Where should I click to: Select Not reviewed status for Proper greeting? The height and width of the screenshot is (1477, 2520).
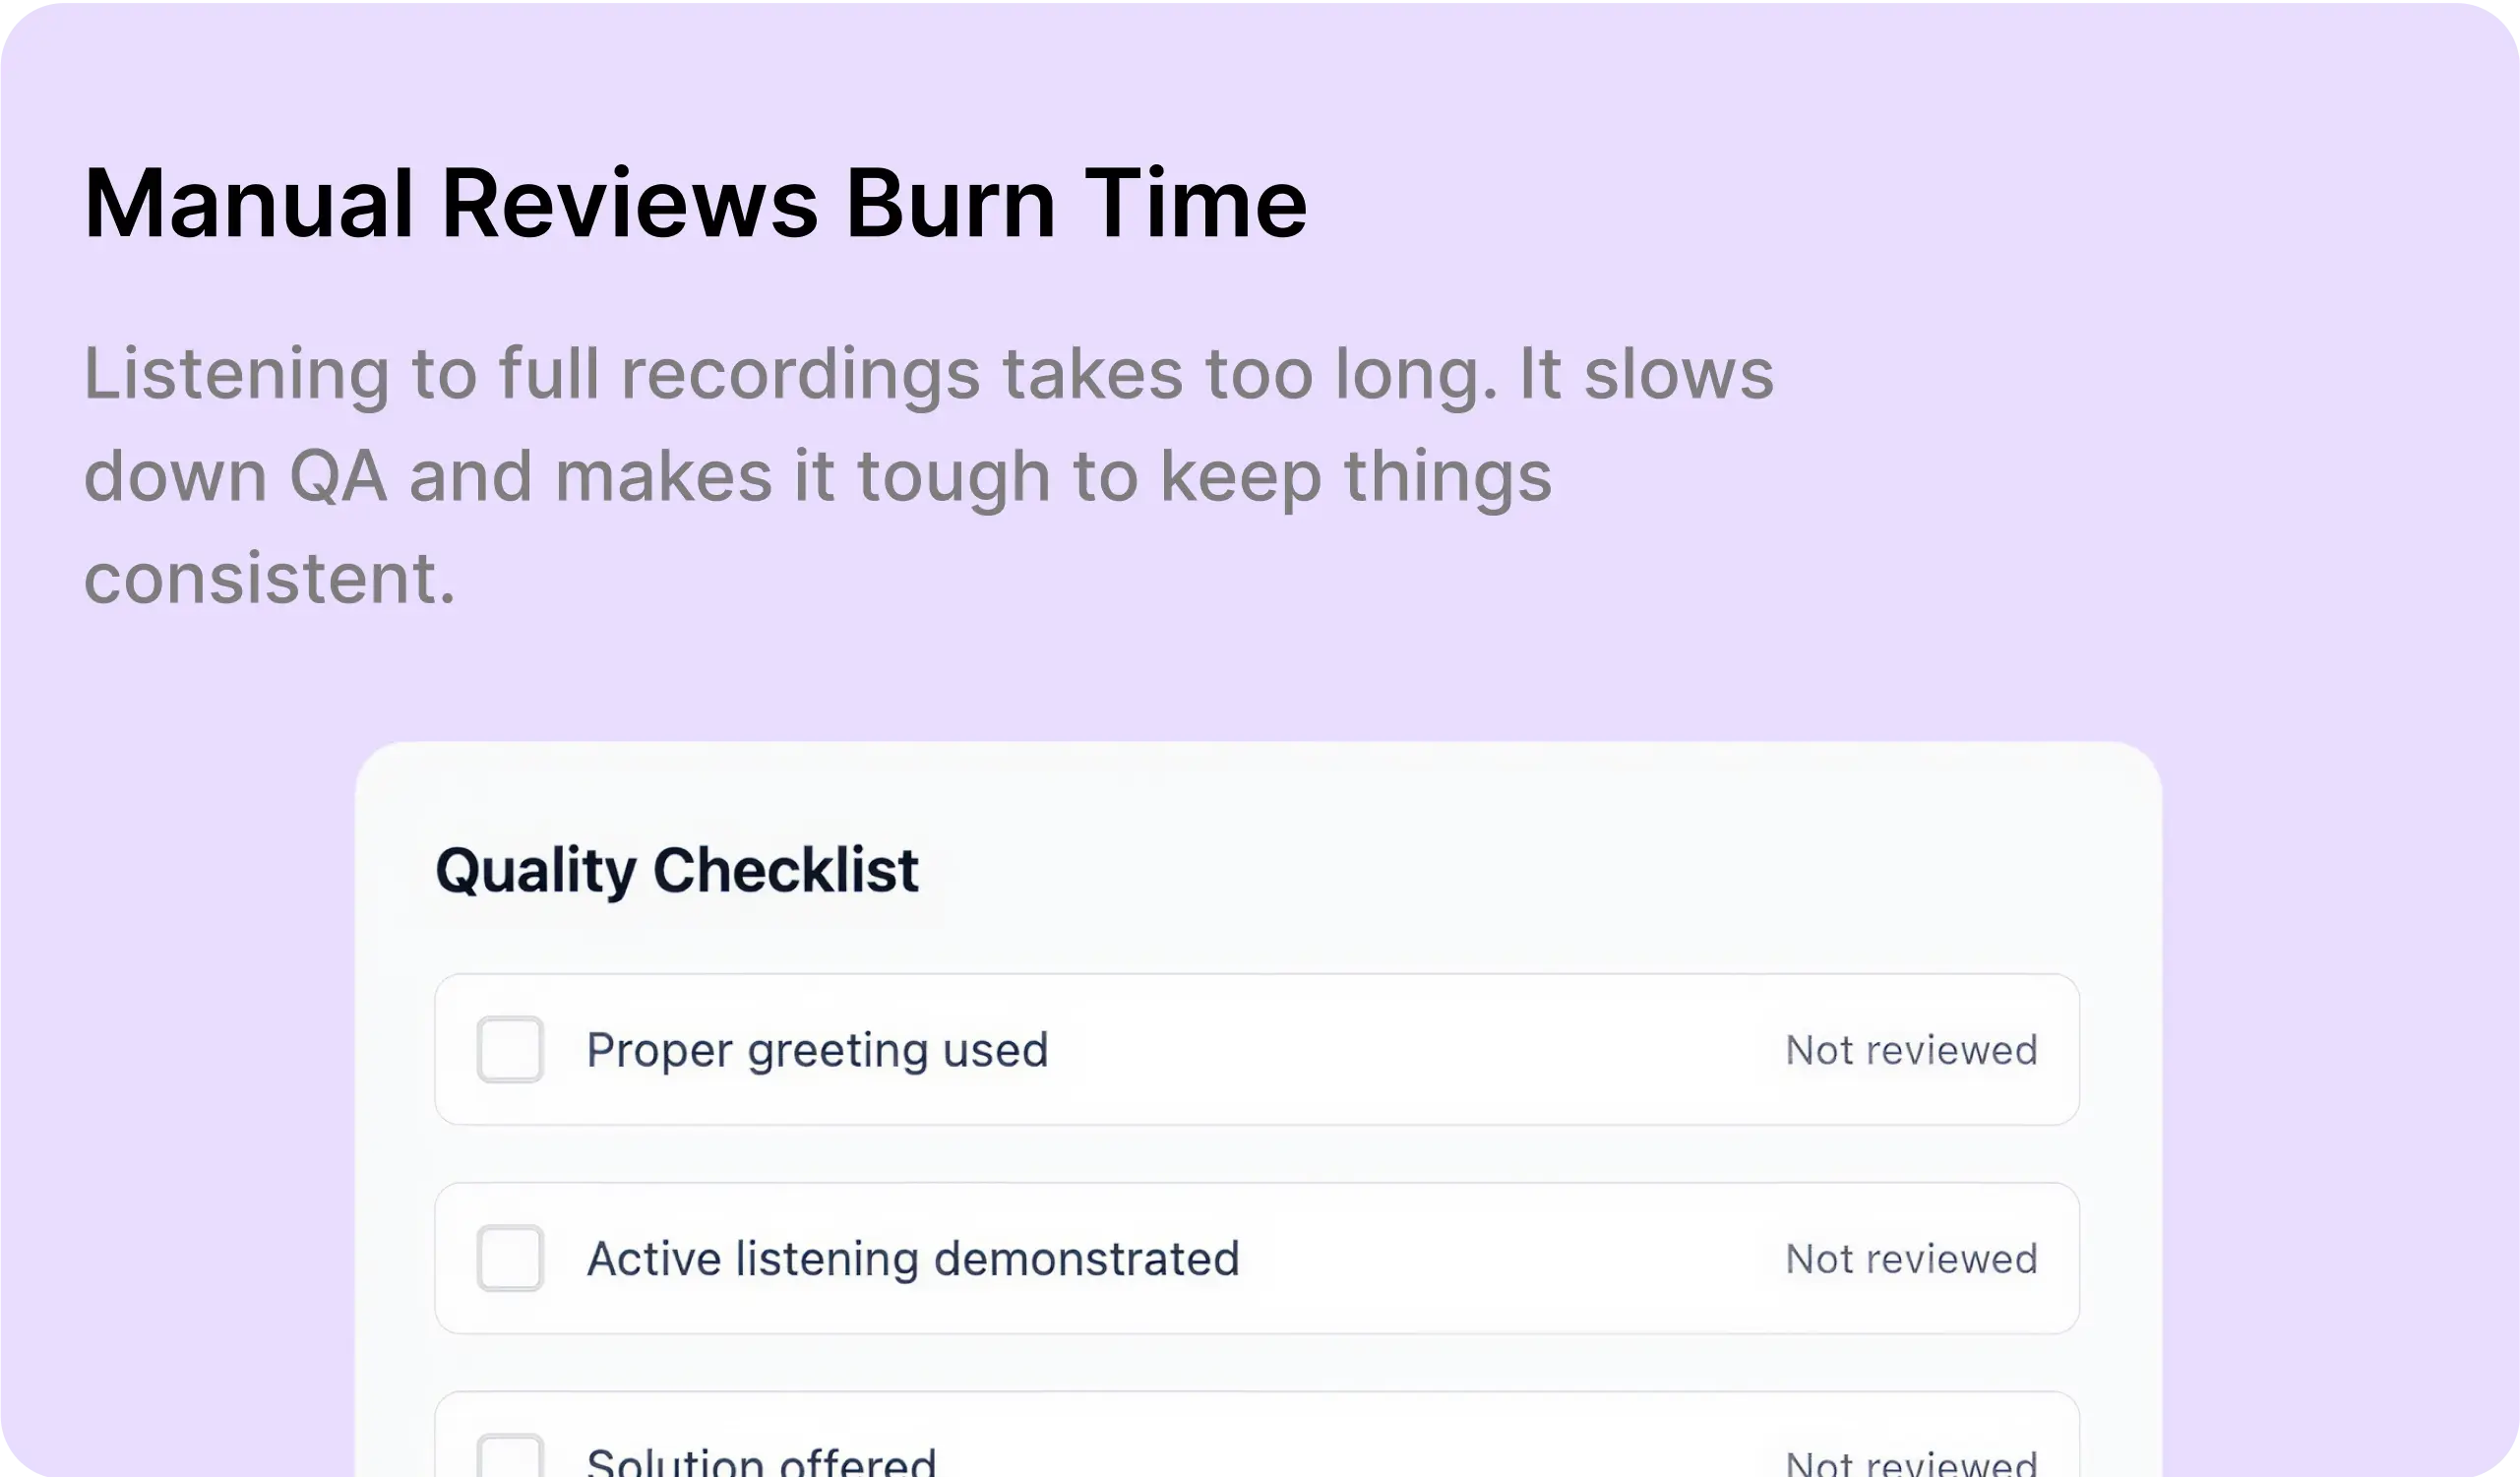(x=1911, y=1050)
